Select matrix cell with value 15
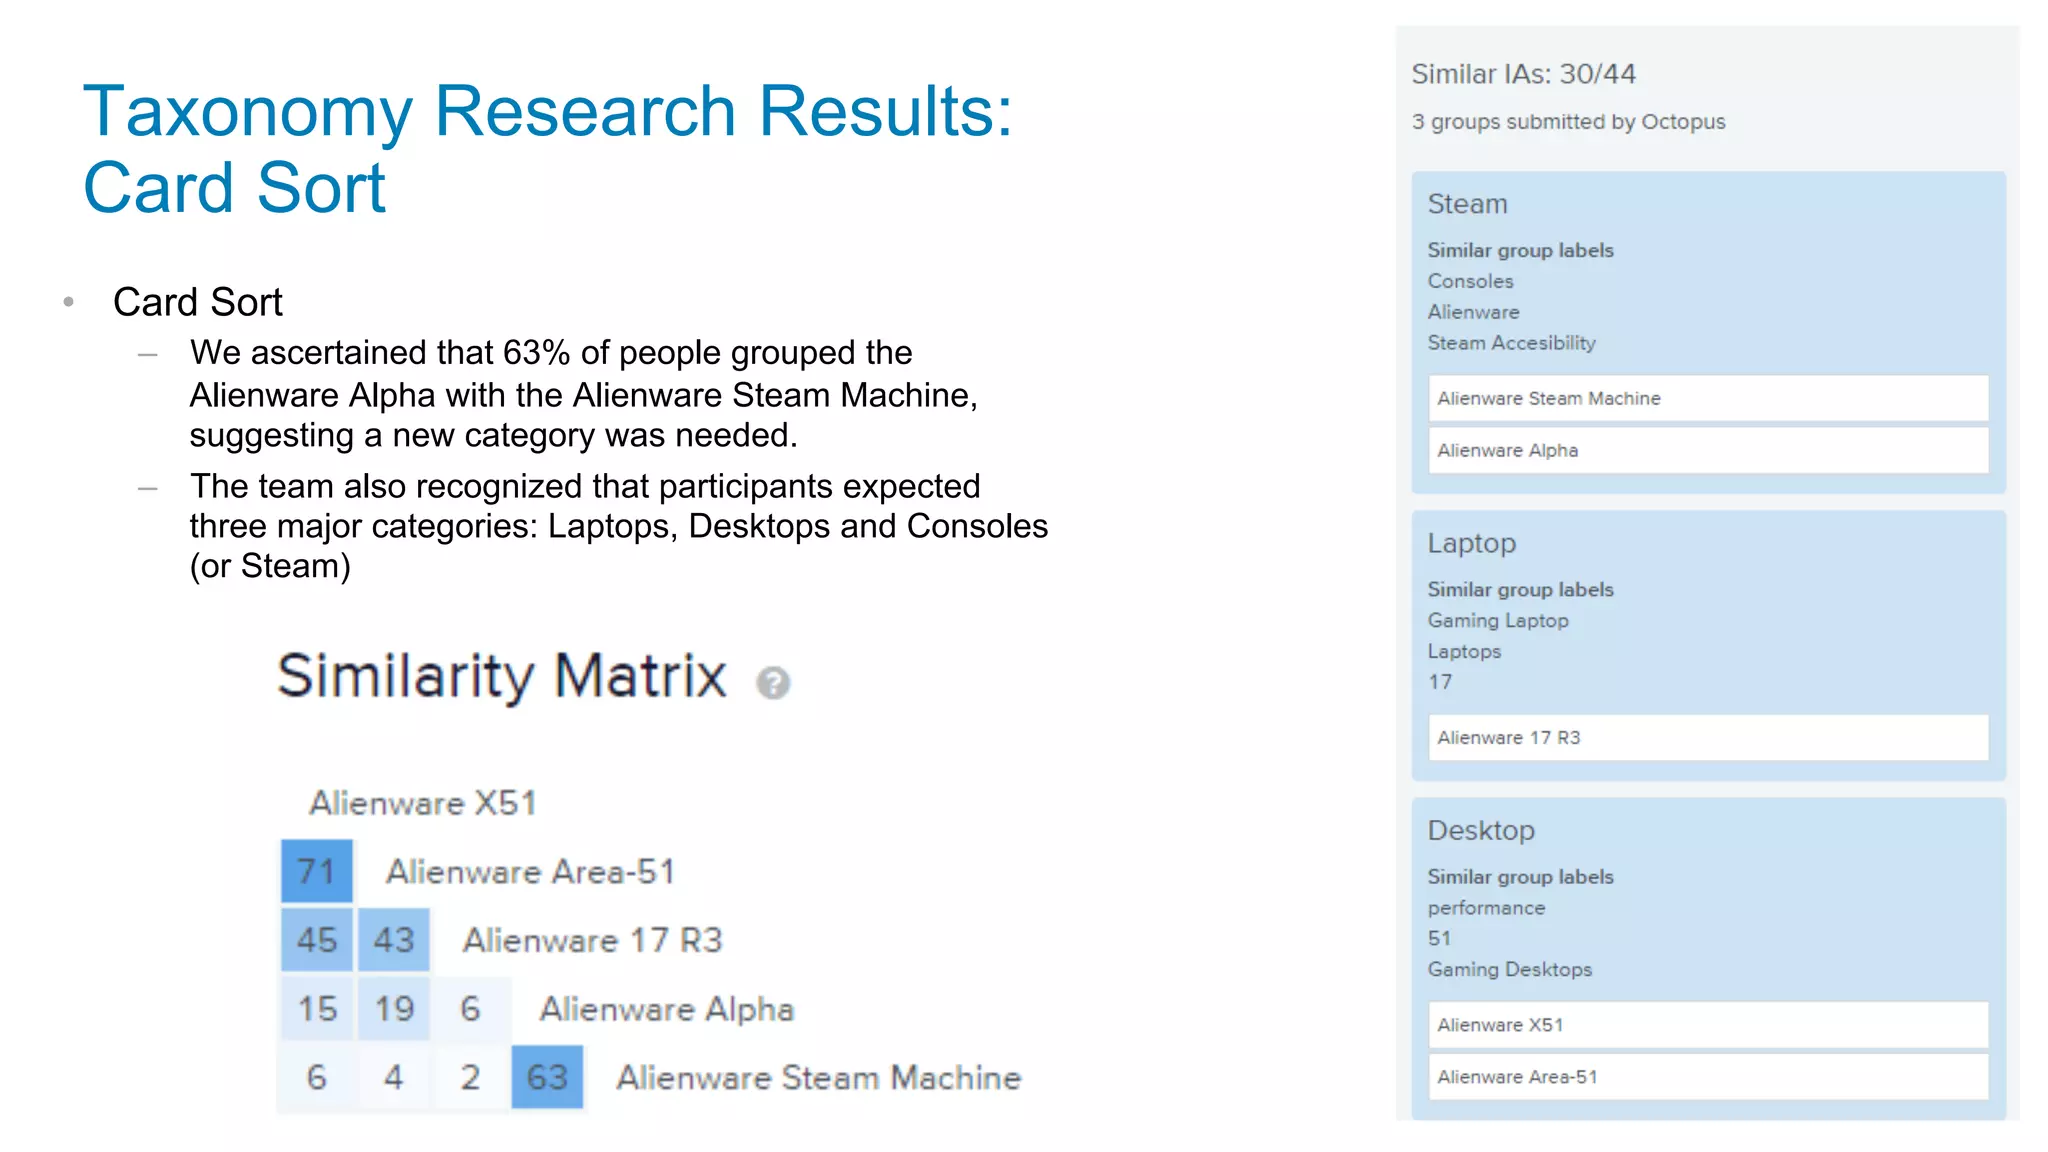 click(x=317, y=1008)
